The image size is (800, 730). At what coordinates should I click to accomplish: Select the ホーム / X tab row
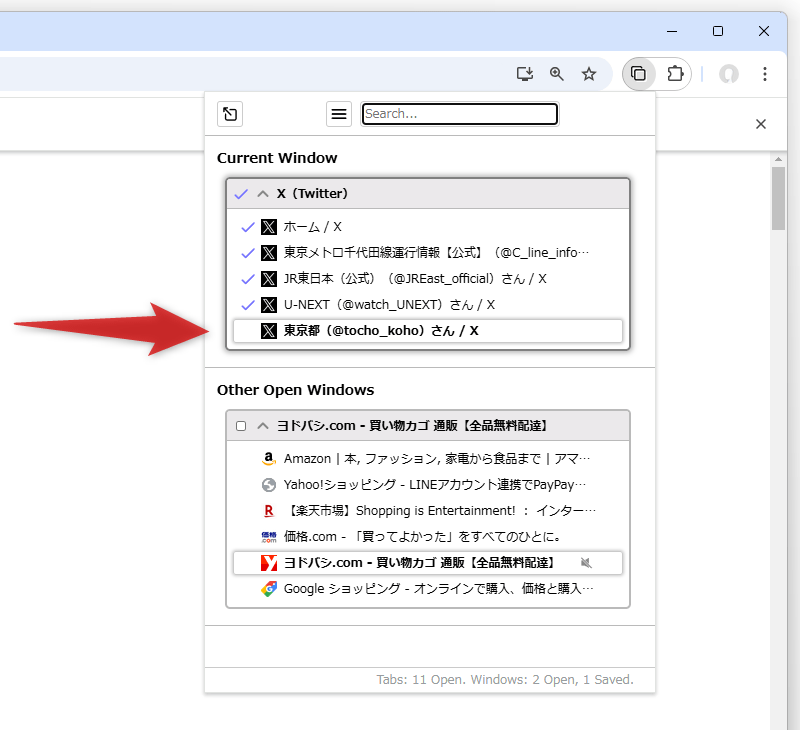pos(428,227)
